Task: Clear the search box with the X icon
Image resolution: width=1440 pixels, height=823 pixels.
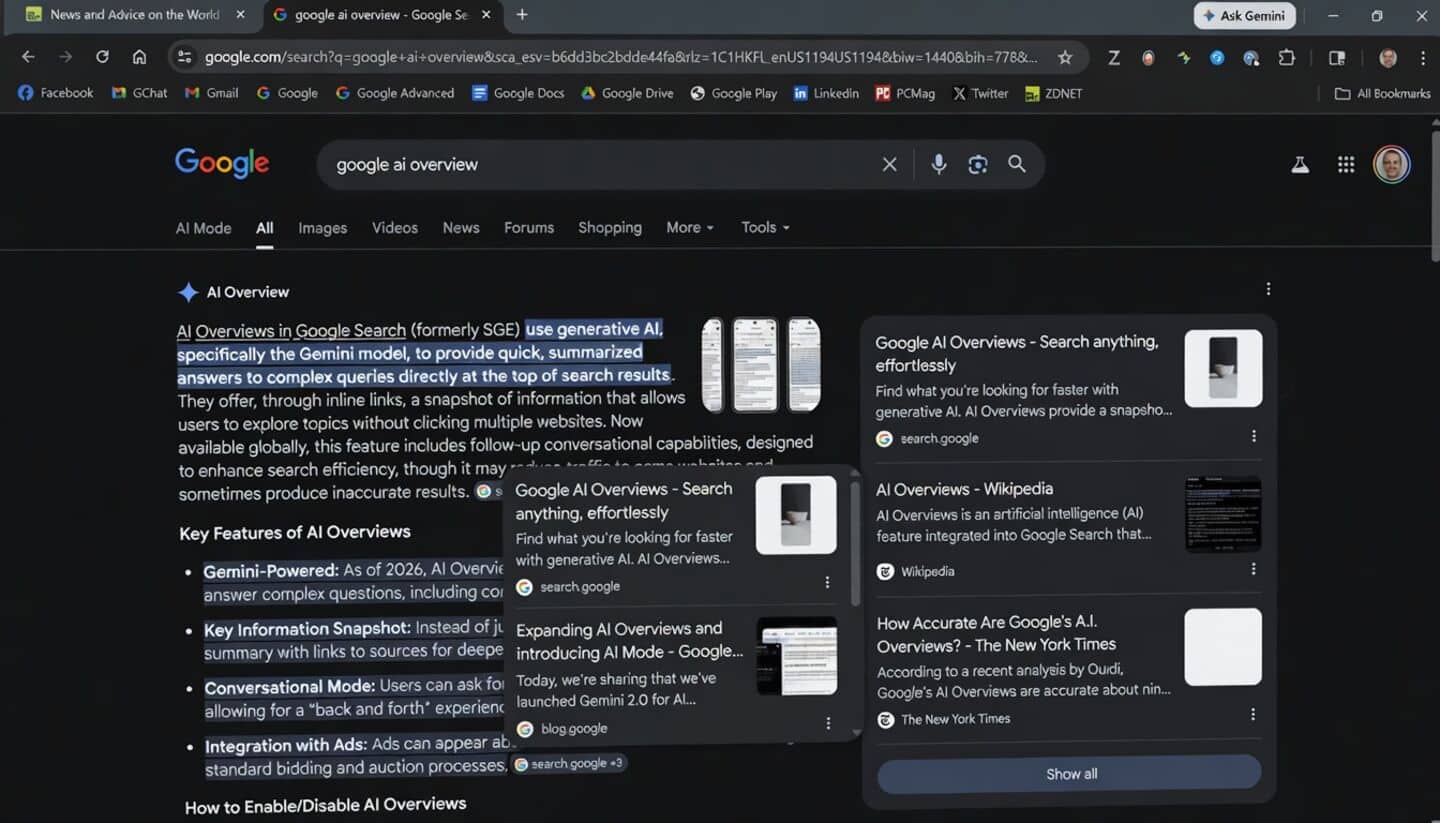Action: [x=889, y=165]
